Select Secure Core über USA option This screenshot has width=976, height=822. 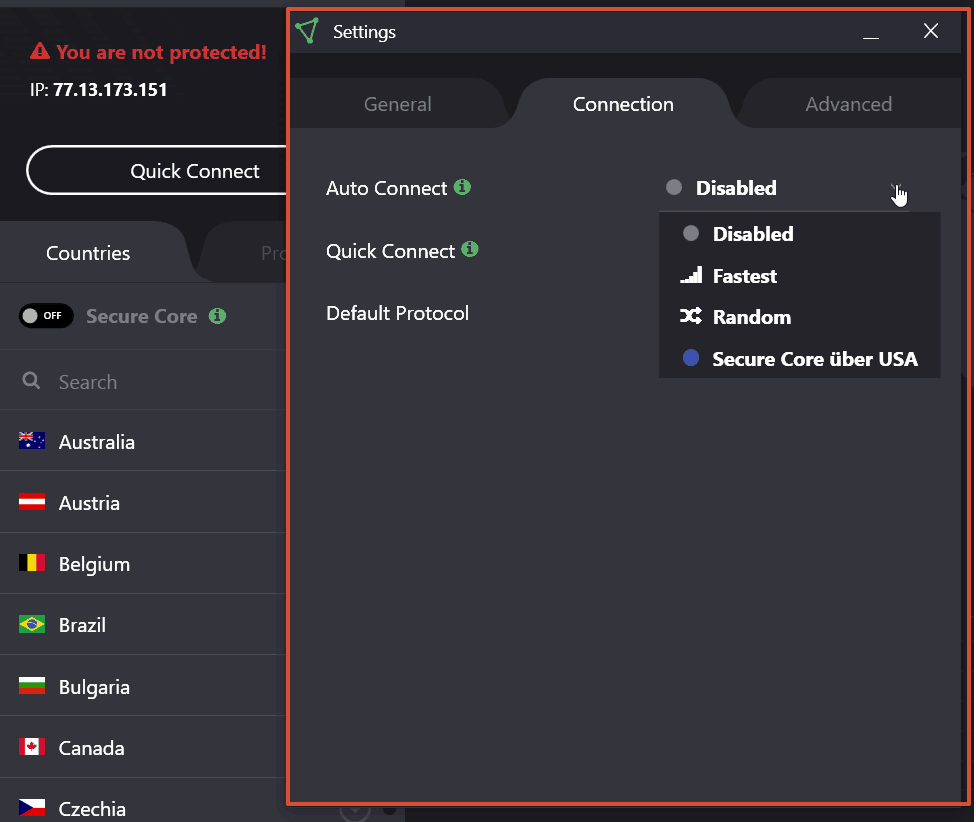click(799, 359)
